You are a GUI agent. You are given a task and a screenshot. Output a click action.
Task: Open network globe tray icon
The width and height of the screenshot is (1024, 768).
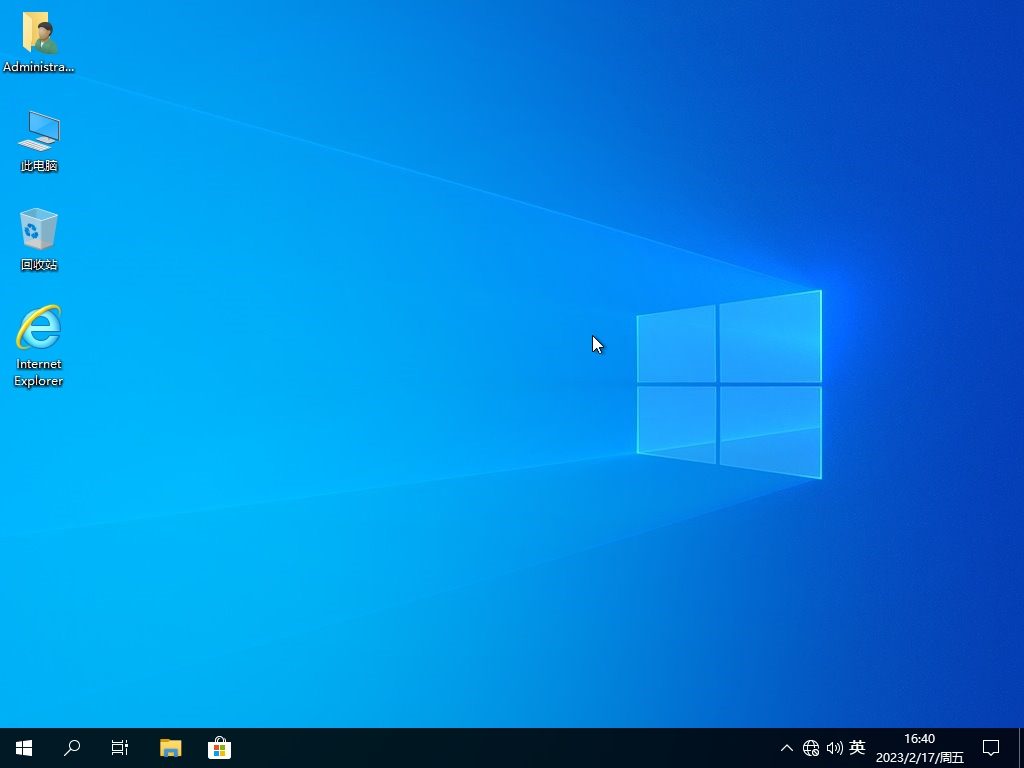pos(811,748)
